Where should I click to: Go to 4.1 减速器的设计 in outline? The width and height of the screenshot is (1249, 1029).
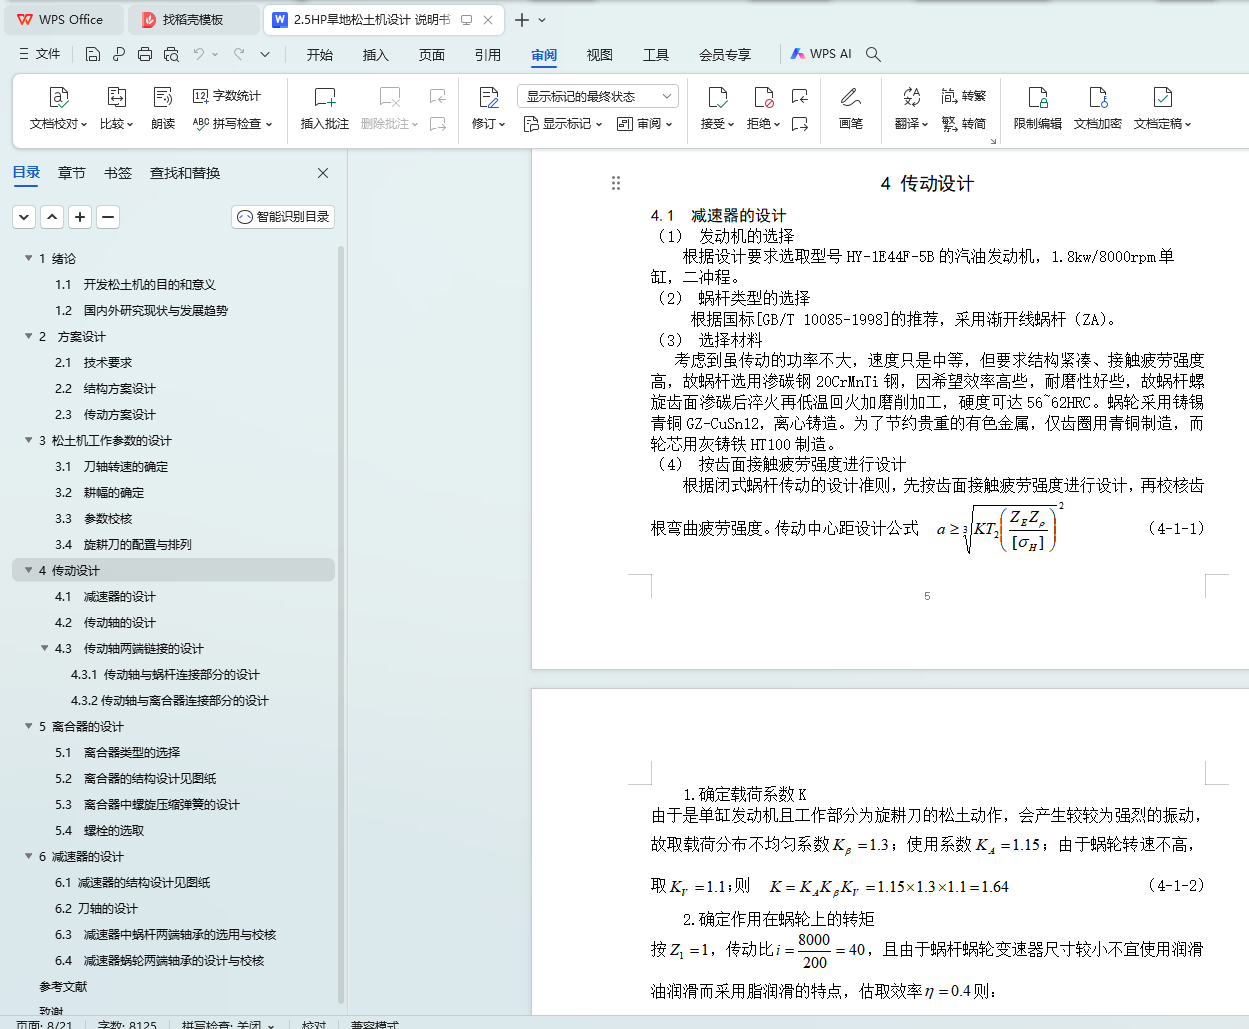pyautogui.click(x=104, y=596)
